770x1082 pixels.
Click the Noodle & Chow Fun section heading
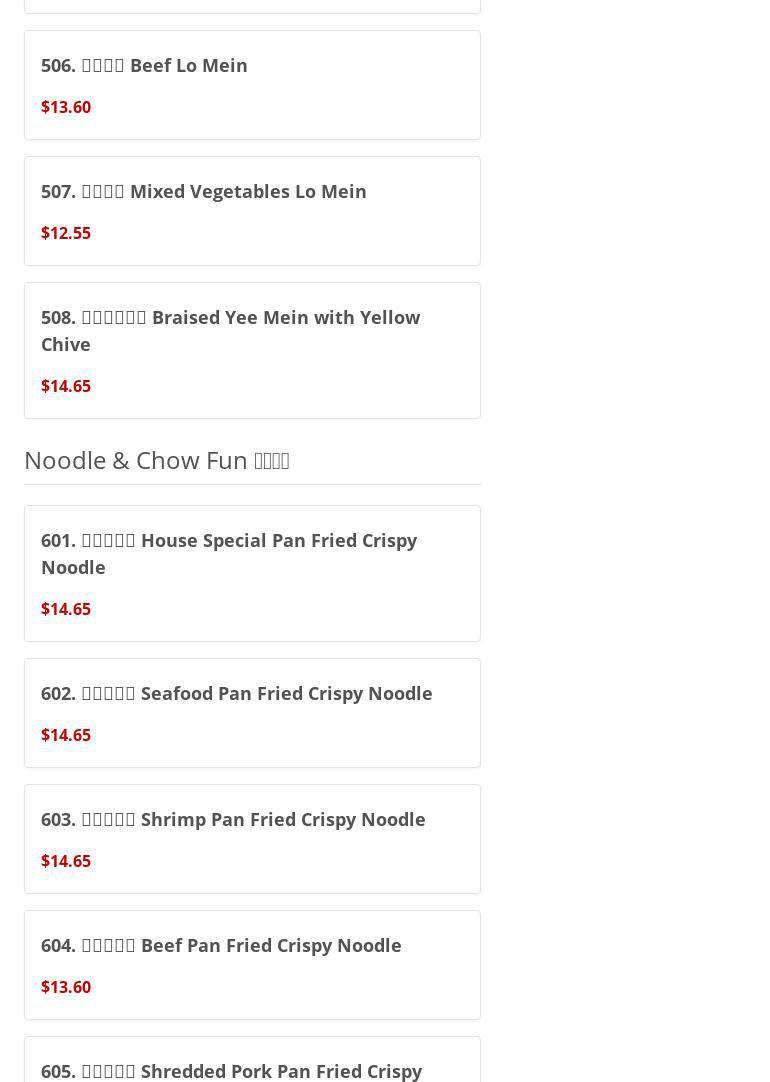pos(156,460)
